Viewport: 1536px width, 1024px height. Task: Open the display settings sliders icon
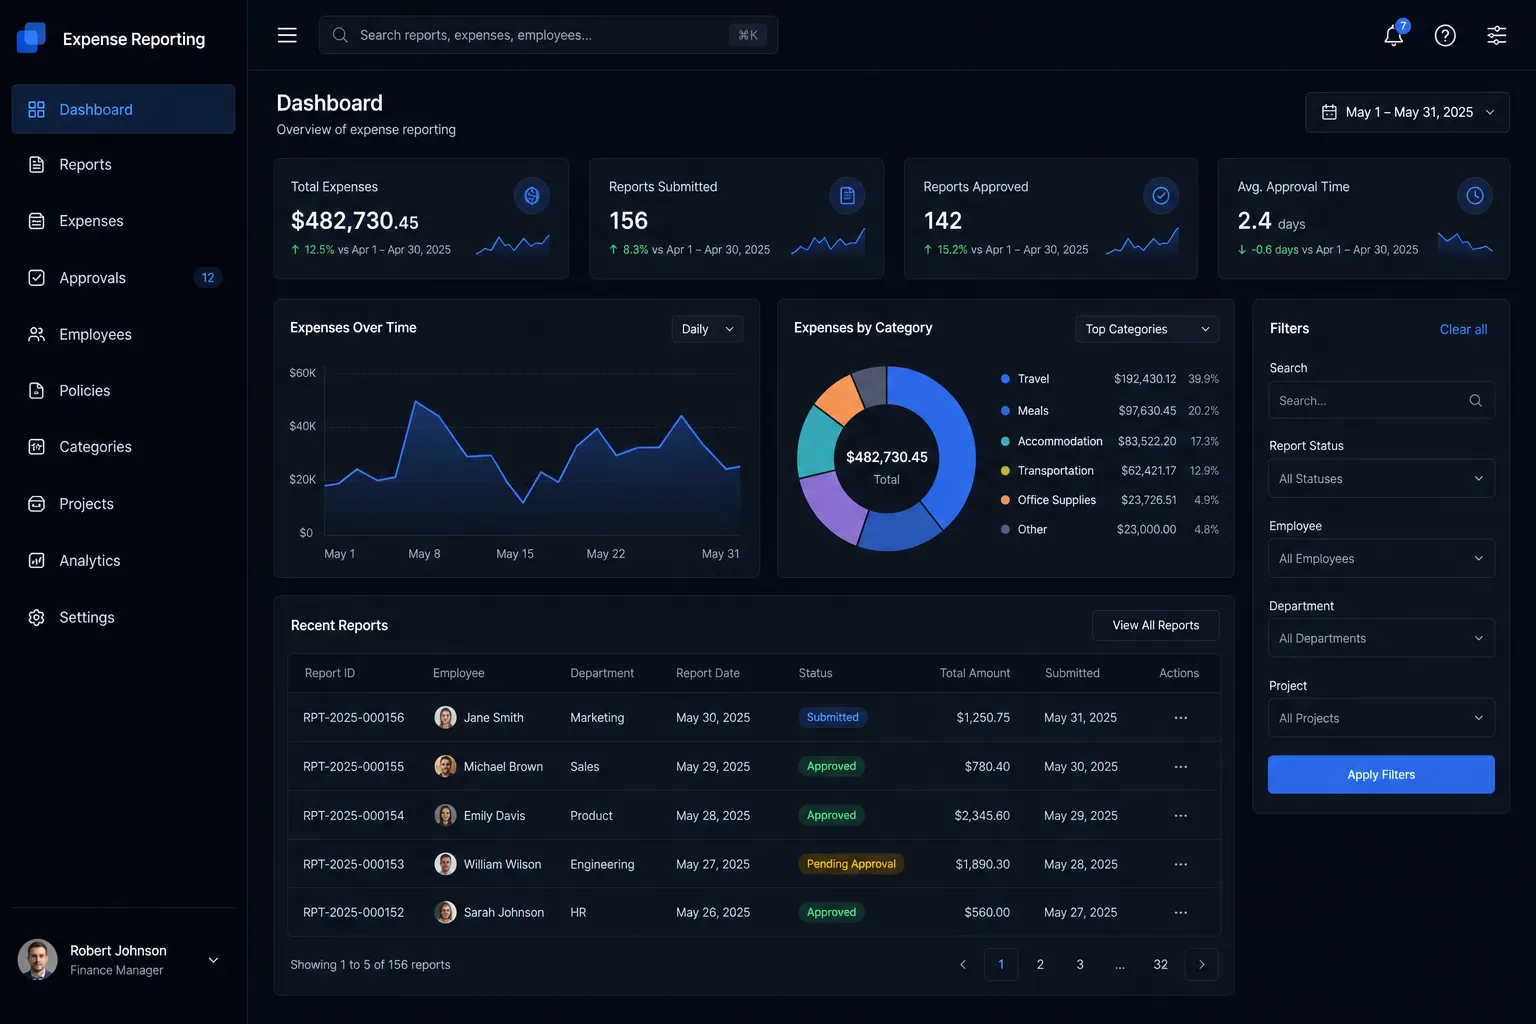pyautogui.click(x=1497, y=35)
